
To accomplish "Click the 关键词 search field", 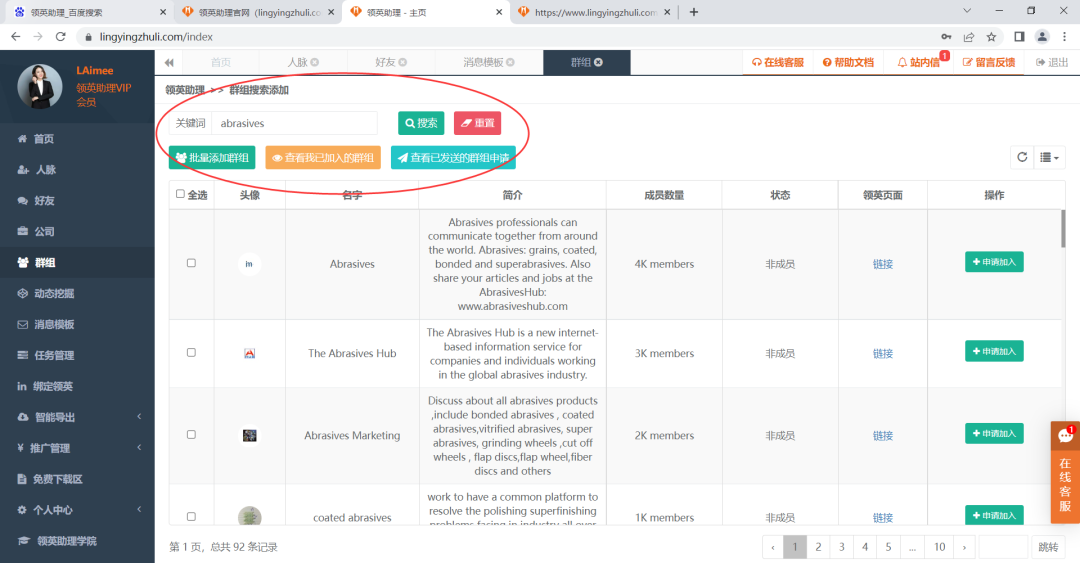I will pyautogui.click(x=294, y=123).
